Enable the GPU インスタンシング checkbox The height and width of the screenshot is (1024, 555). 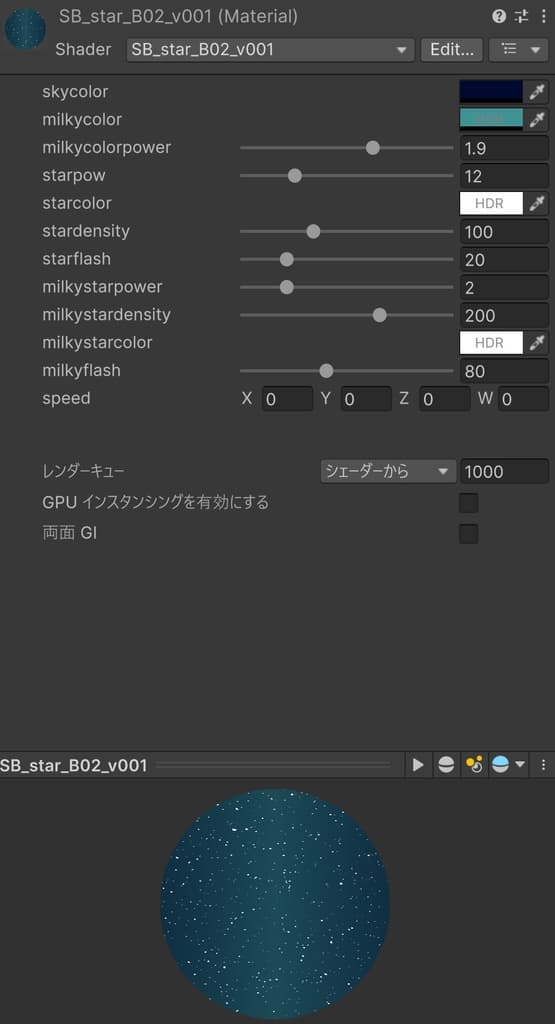[469, 503]
